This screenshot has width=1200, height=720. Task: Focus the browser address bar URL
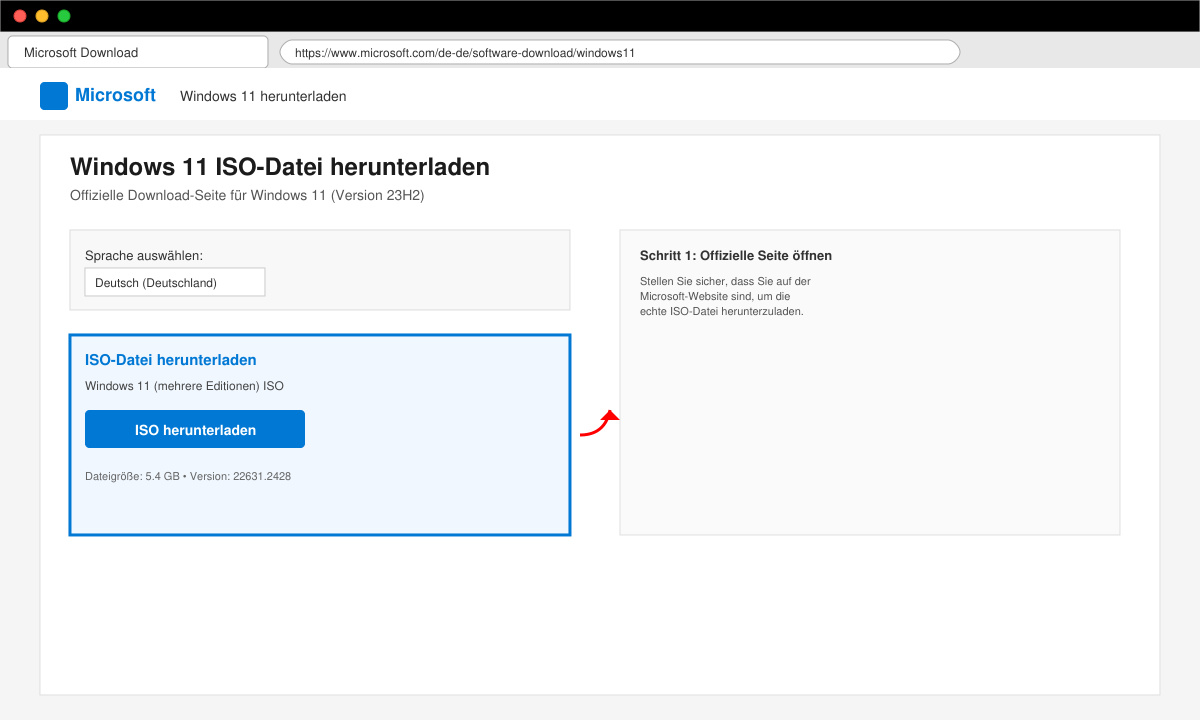coord(620,52)
